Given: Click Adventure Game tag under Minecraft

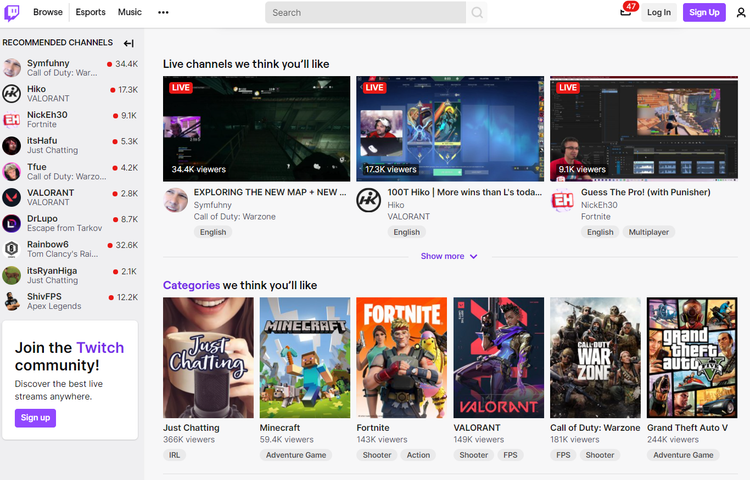Looking at the screenshot, I should click(296, 455).
